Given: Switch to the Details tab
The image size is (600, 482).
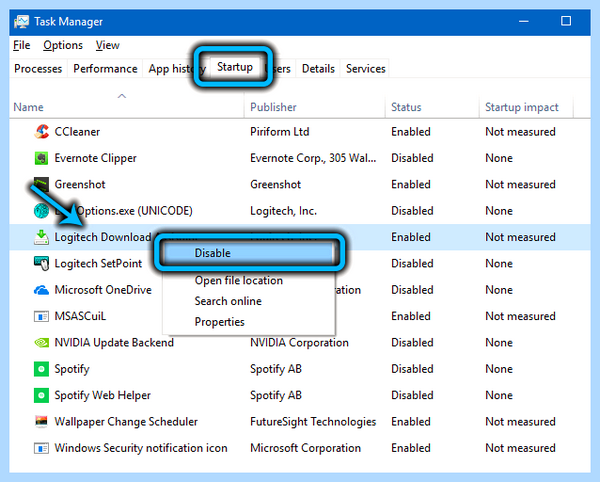Looking at the screenshot, I should pos(318,68).
